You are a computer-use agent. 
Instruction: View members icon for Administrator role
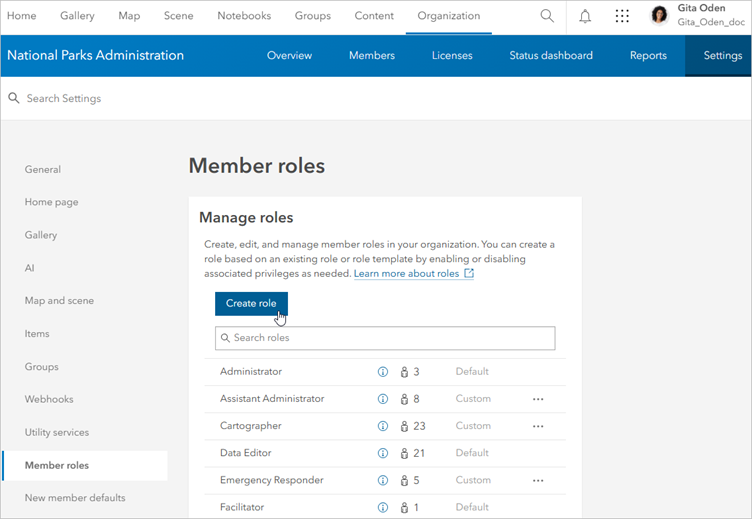pyautogui.click(x=404, y=372)
